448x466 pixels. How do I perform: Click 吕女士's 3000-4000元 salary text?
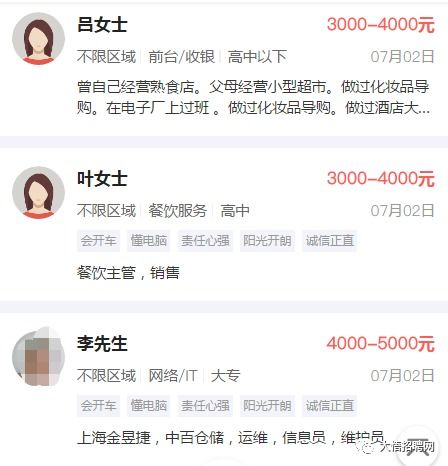381,25
